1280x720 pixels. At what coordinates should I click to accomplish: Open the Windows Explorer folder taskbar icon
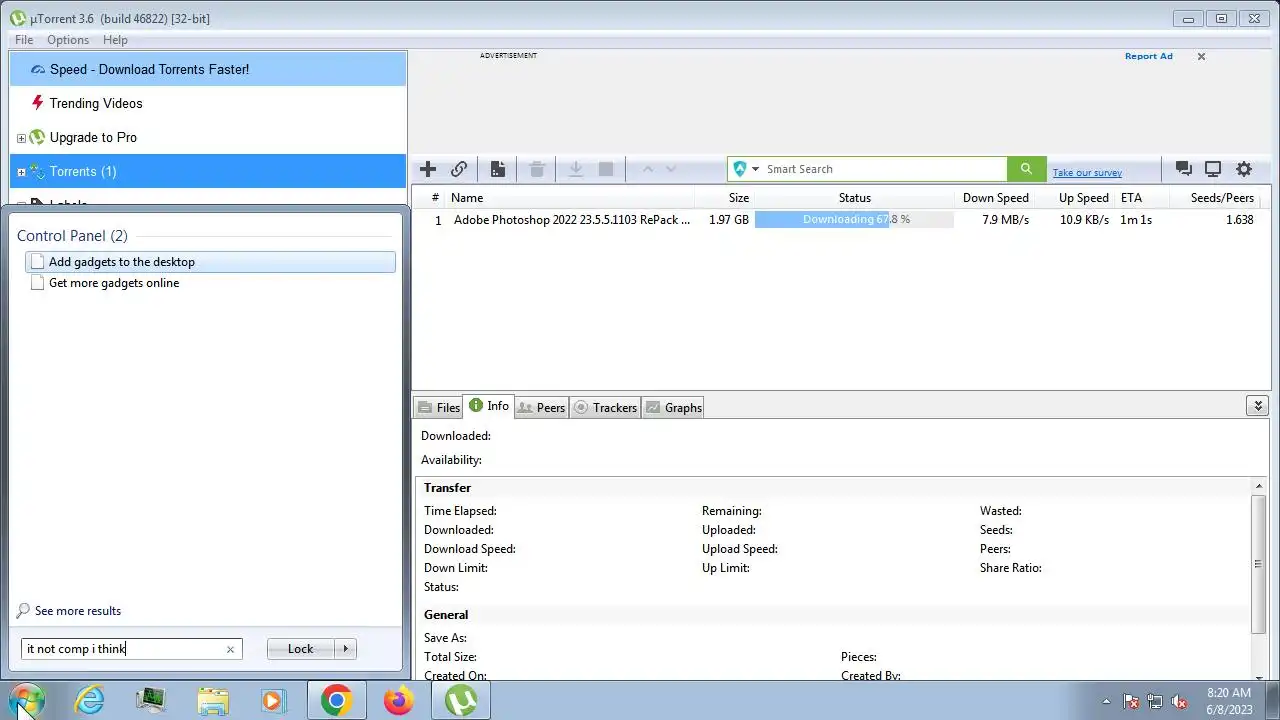213,700
